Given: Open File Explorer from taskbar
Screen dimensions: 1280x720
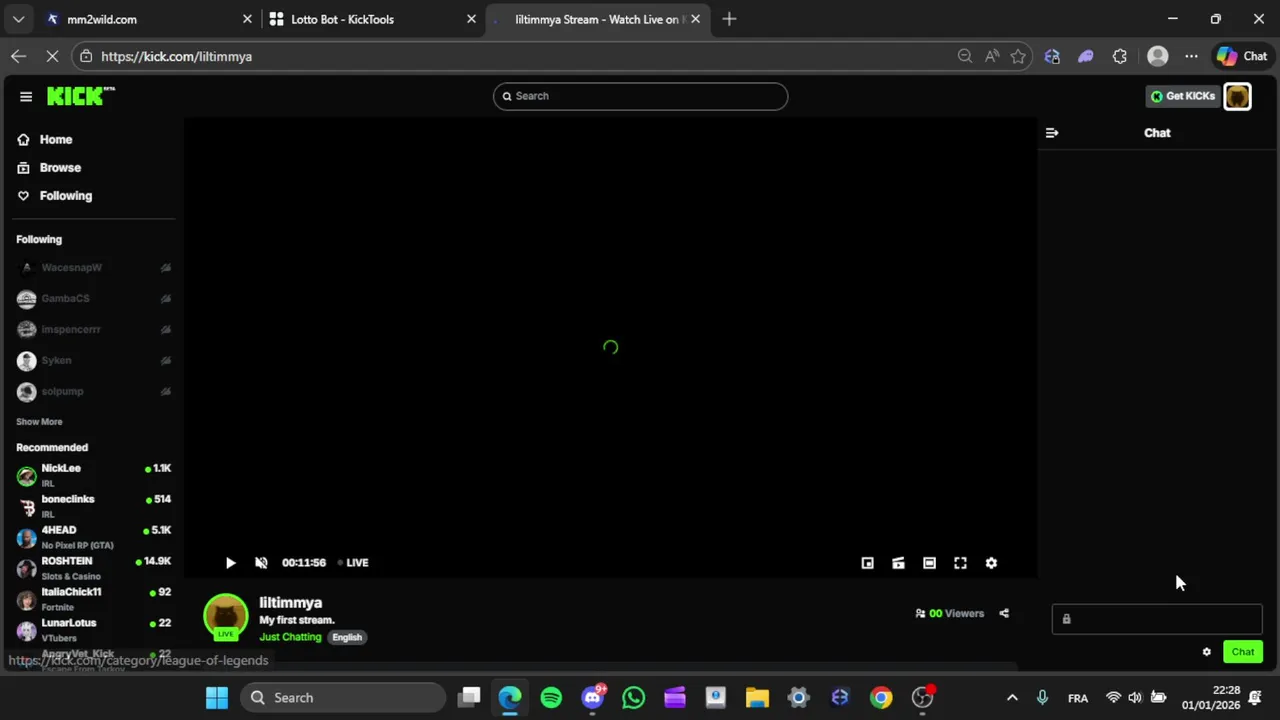Looking at the screenshot, I should (757, 698).
